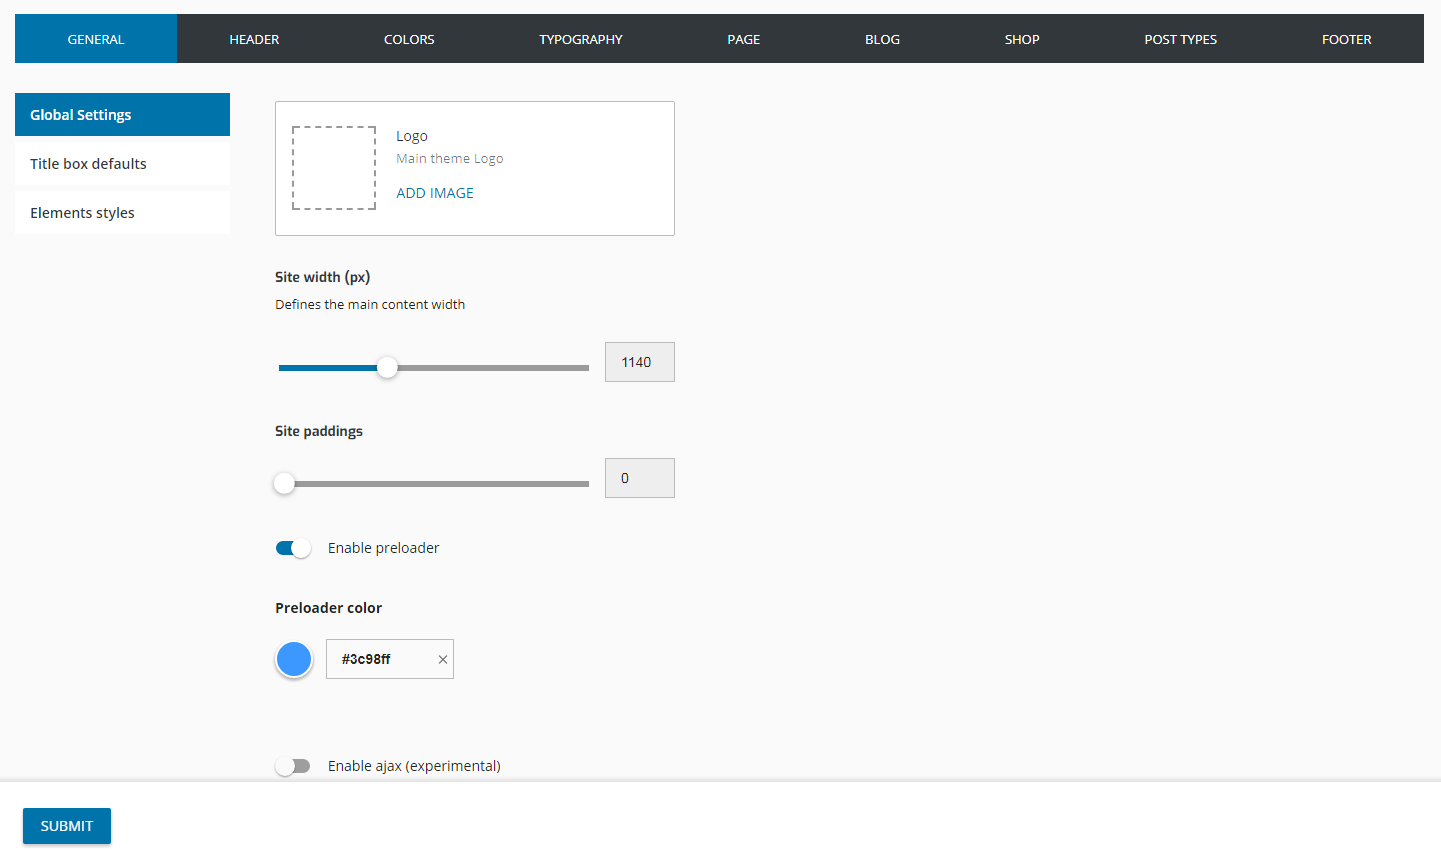Disable the Enable preloader toggle
This screenshot has height=851, width=1441.
pos(293,548)
